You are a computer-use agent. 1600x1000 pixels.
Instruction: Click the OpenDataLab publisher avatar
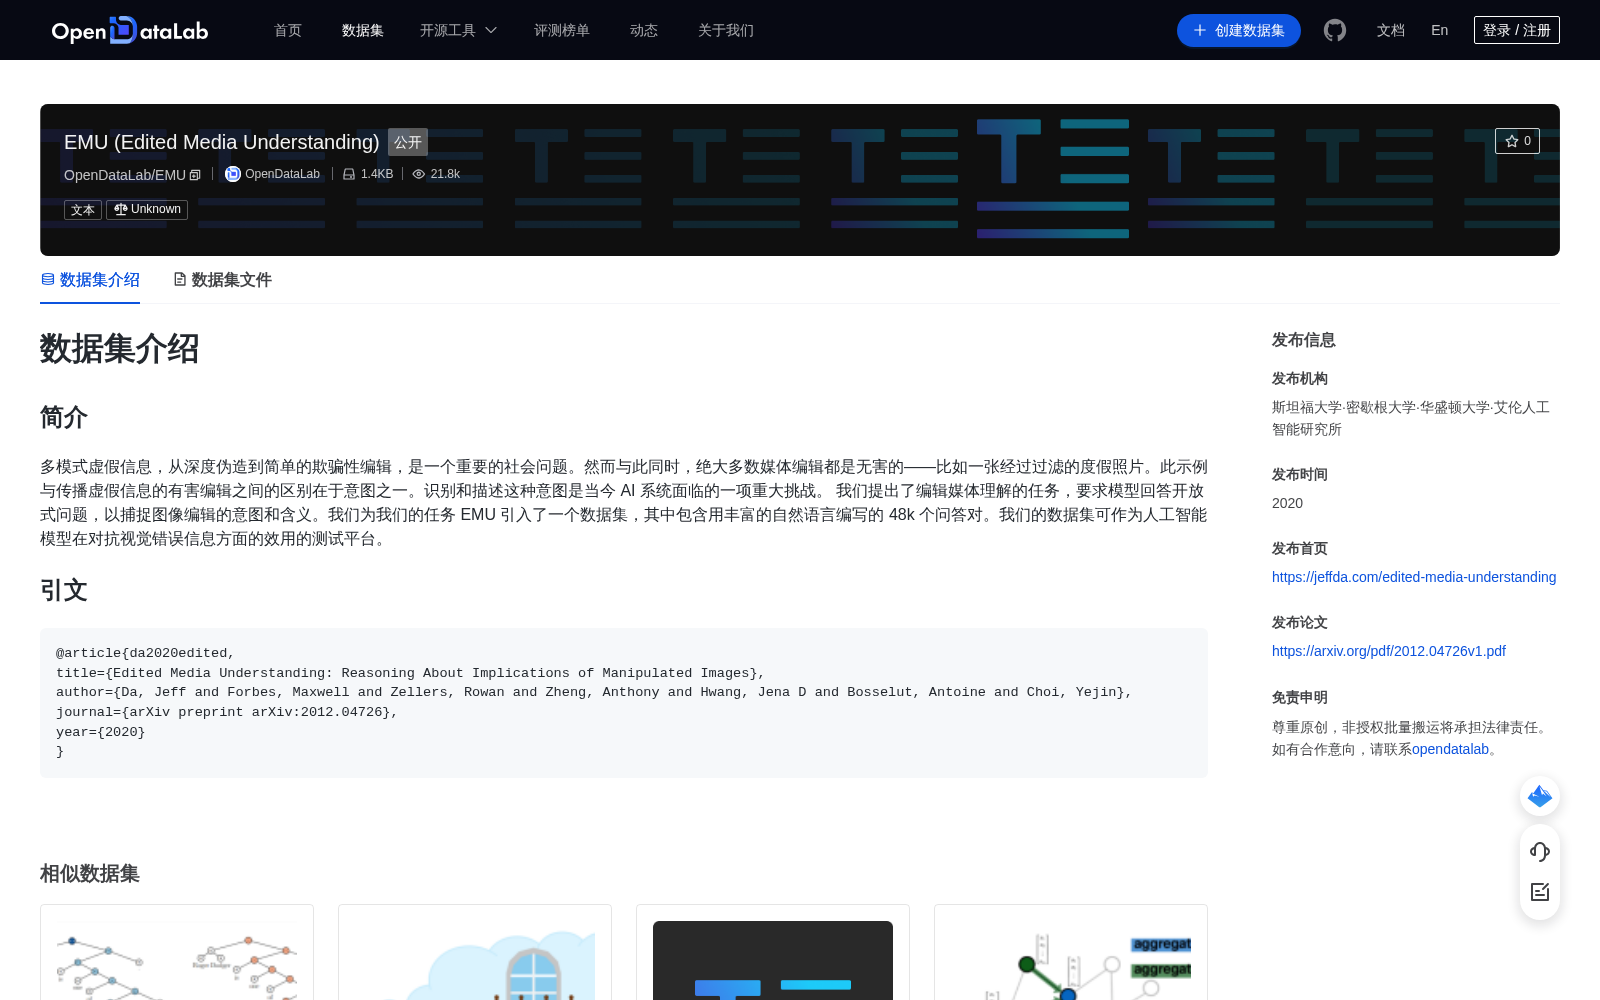tap(233, 174)
